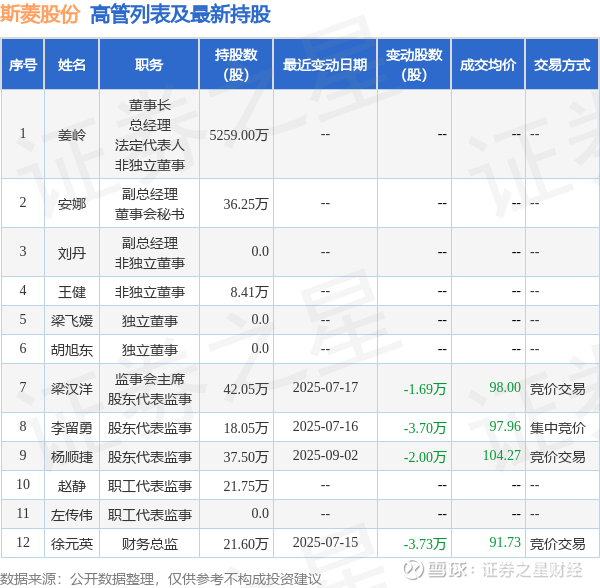This screenshot has height=588, width=600.
Task: Select the name 梁飞媛
Action: [72, 321]
